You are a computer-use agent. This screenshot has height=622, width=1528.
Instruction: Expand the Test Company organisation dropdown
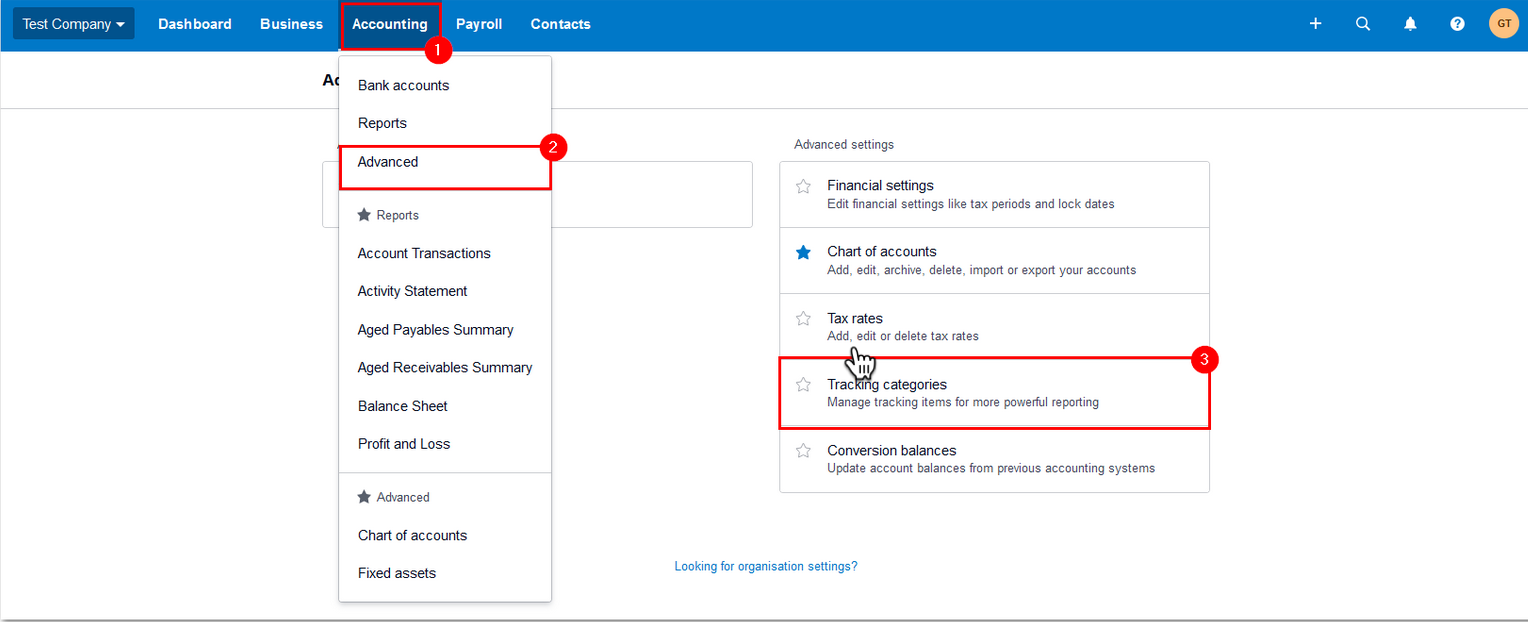pos(73,24)
